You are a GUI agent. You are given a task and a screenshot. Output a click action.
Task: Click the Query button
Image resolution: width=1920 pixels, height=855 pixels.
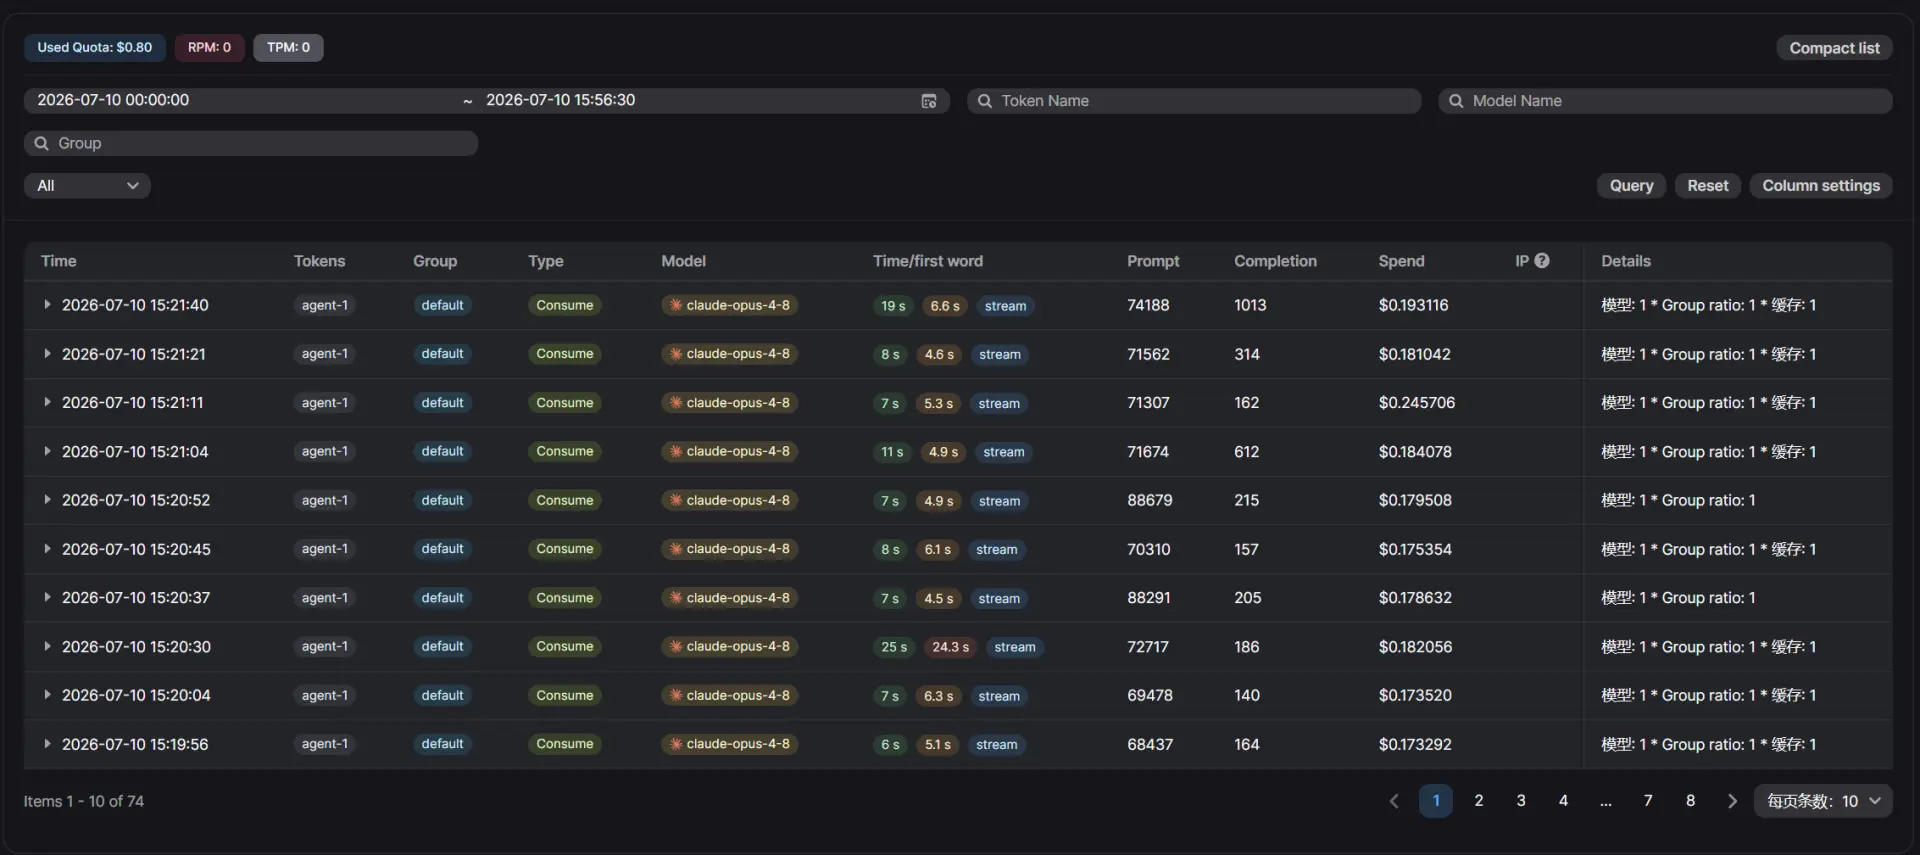tap(1631, 186)
